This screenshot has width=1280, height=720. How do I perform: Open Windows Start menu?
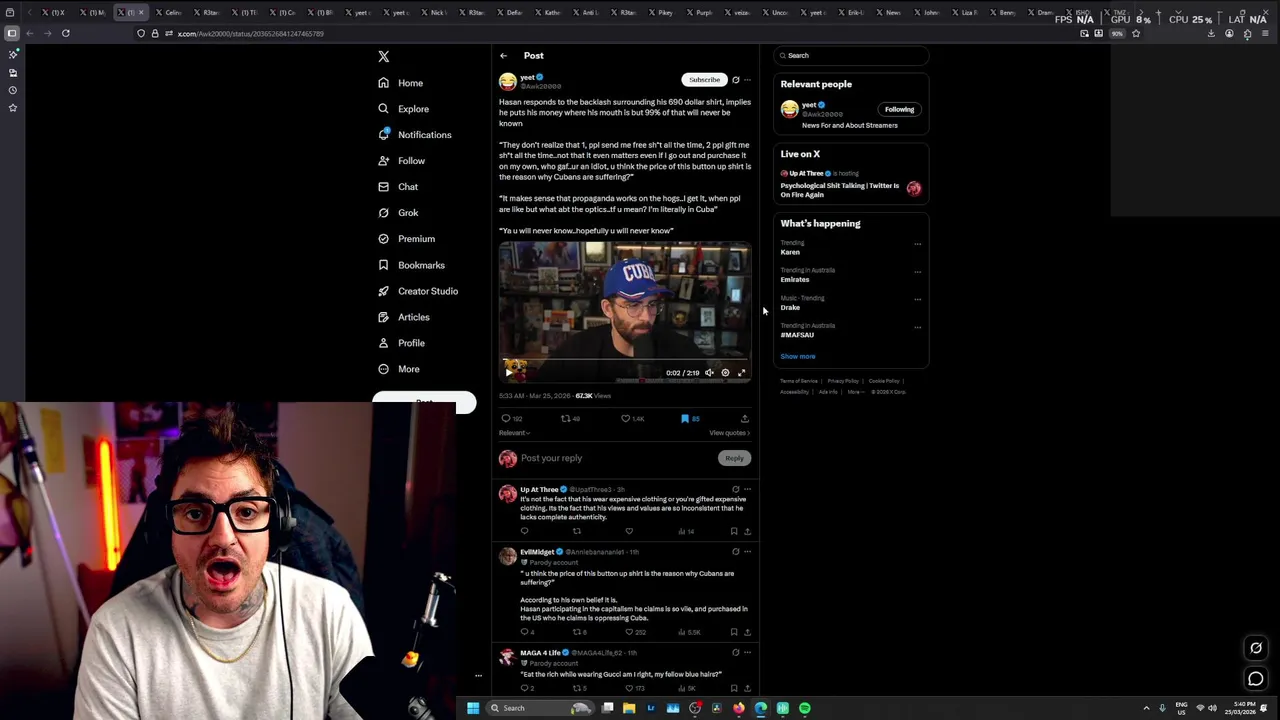473,708
